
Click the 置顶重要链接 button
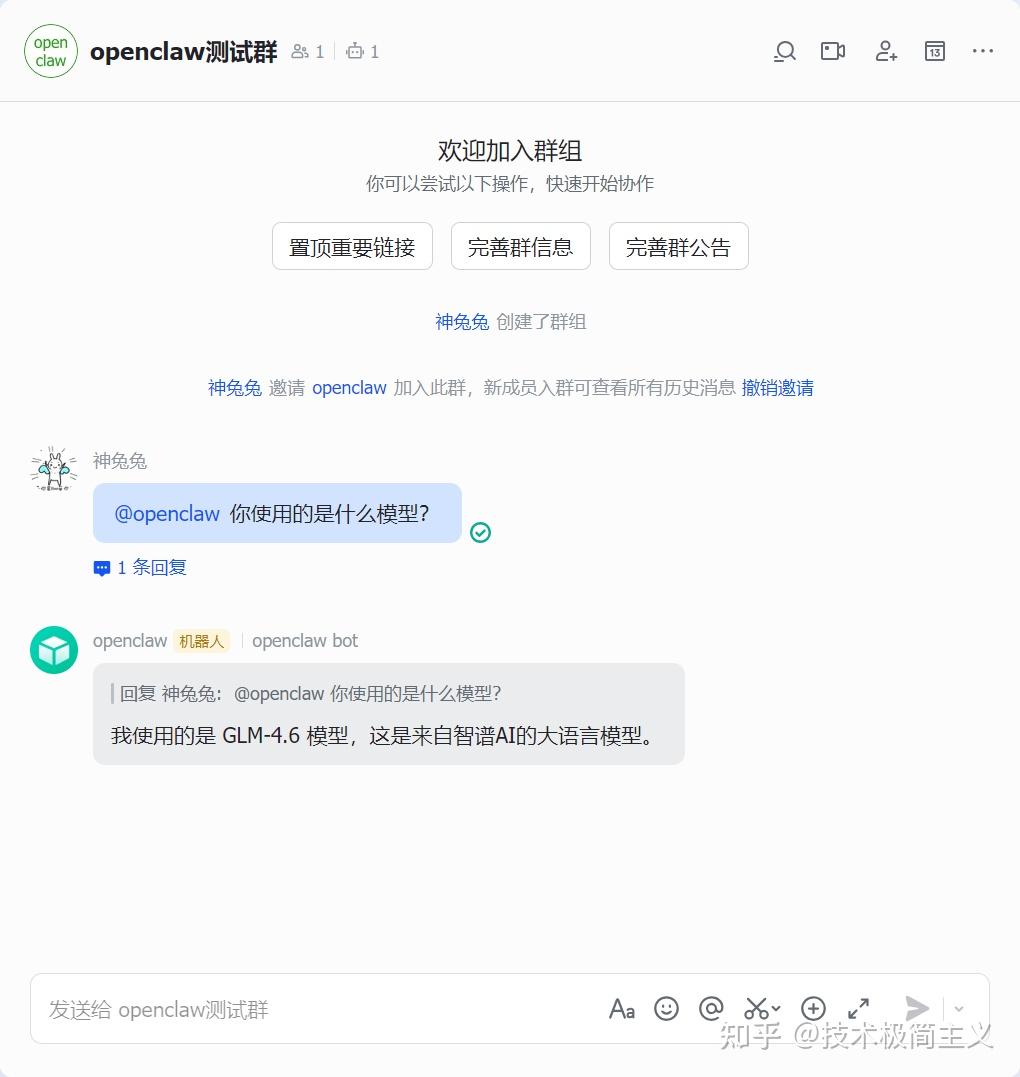tap(352, 247)
